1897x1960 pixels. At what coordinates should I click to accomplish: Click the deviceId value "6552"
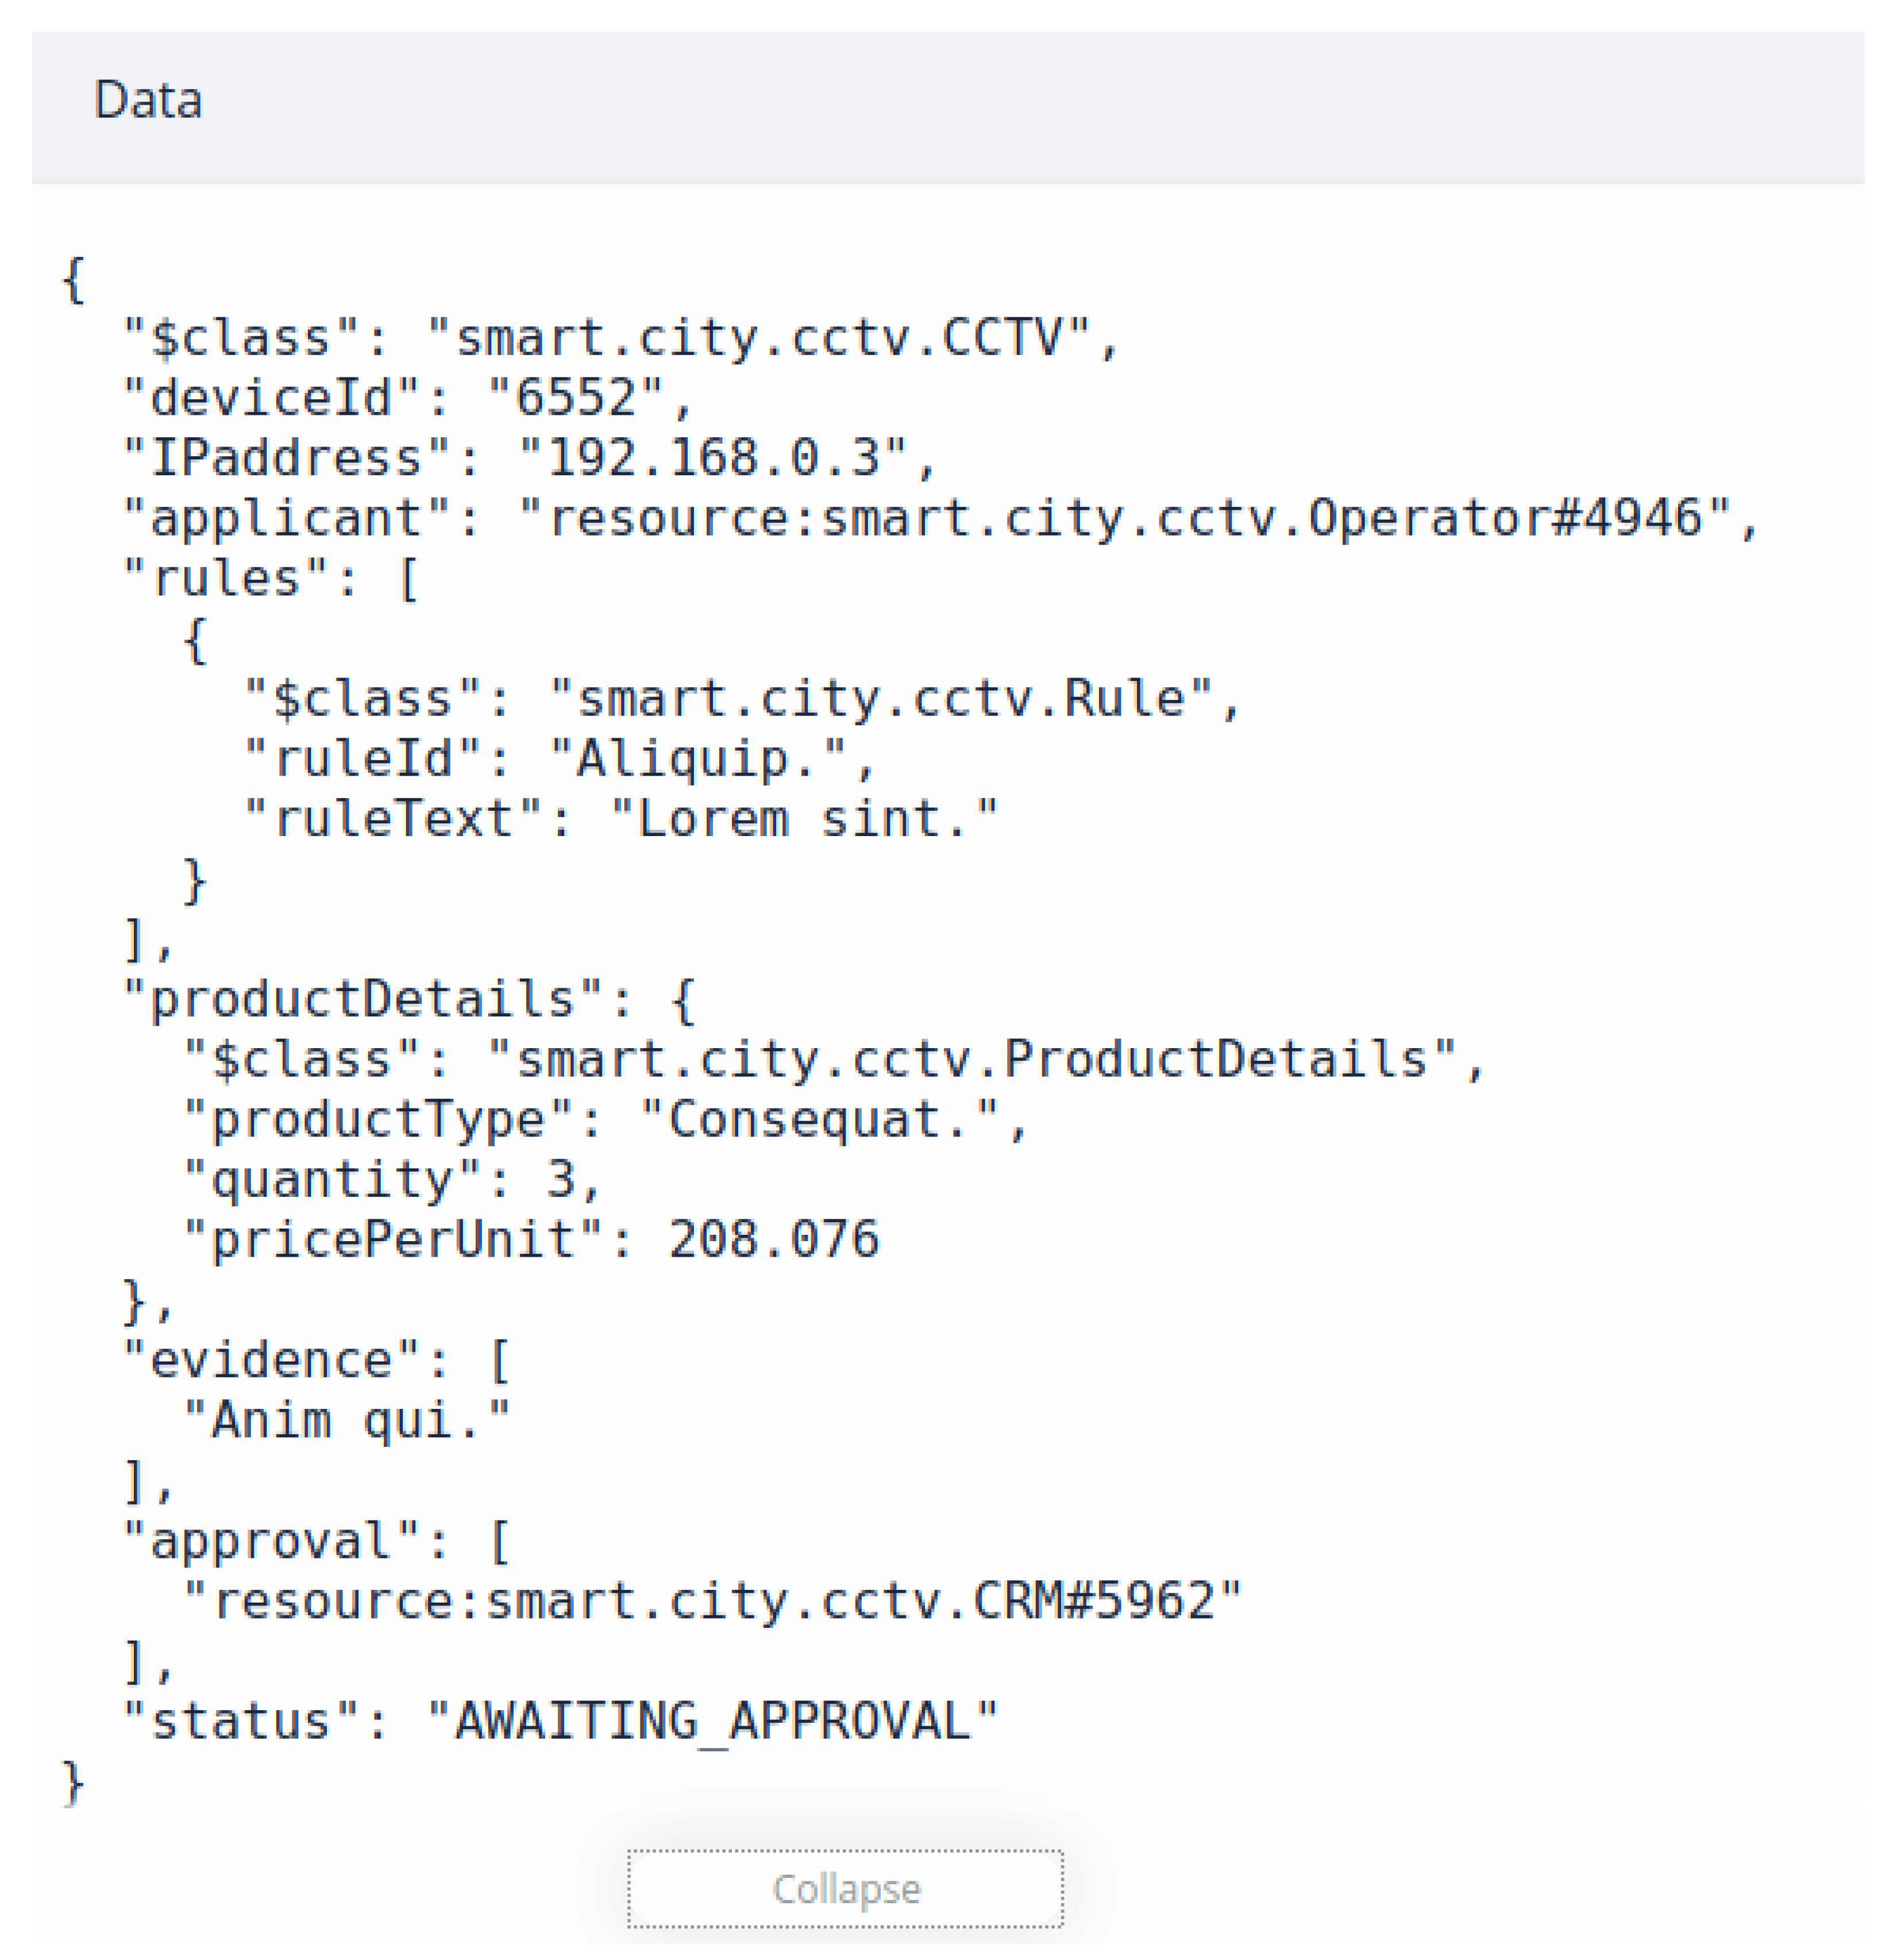[576, 398]
